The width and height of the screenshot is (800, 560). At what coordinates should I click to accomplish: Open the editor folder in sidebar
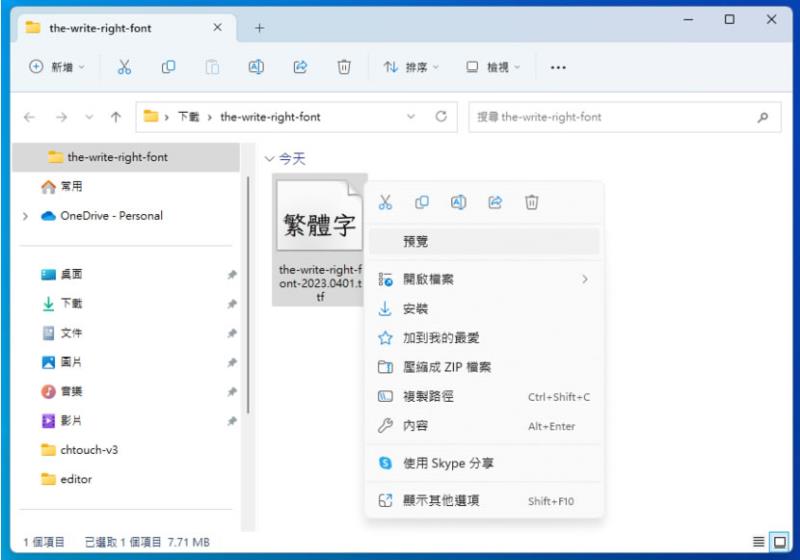(x=126, y=479)
